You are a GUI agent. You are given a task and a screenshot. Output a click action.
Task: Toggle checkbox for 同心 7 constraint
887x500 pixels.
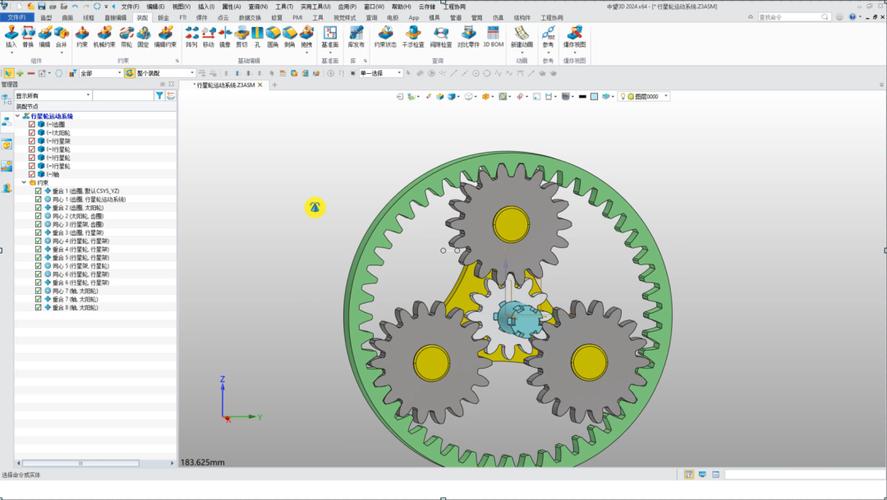point(38,291)
